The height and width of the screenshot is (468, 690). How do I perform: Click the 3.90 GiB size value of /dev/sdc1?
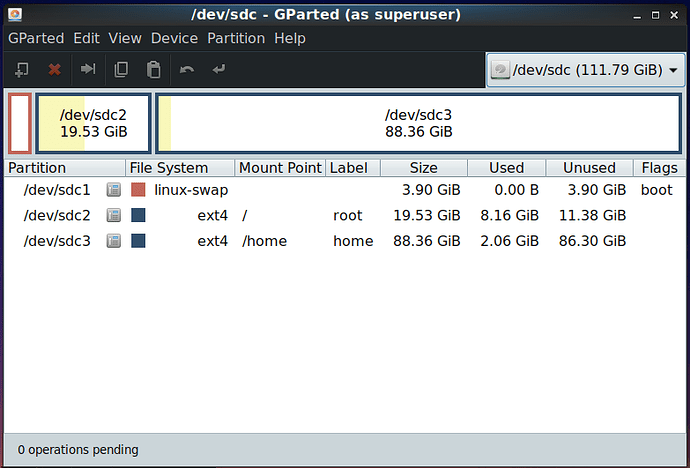click(x=431, y=190)
